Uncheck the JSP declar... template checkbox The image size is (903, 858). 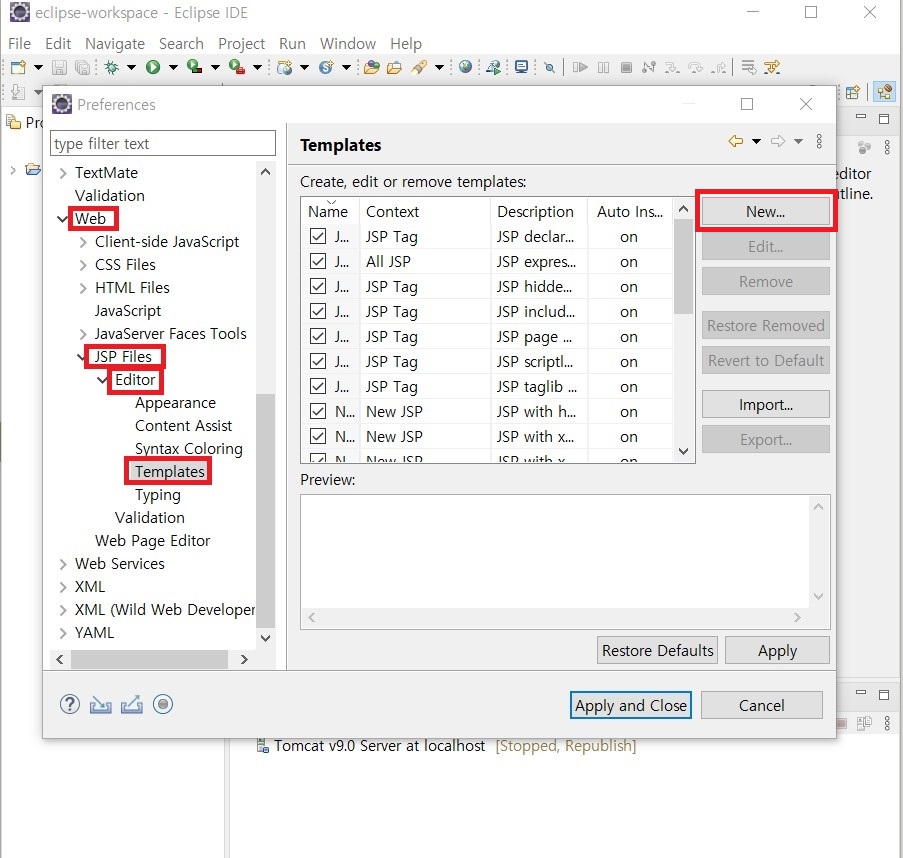click(x=318, y=236)
